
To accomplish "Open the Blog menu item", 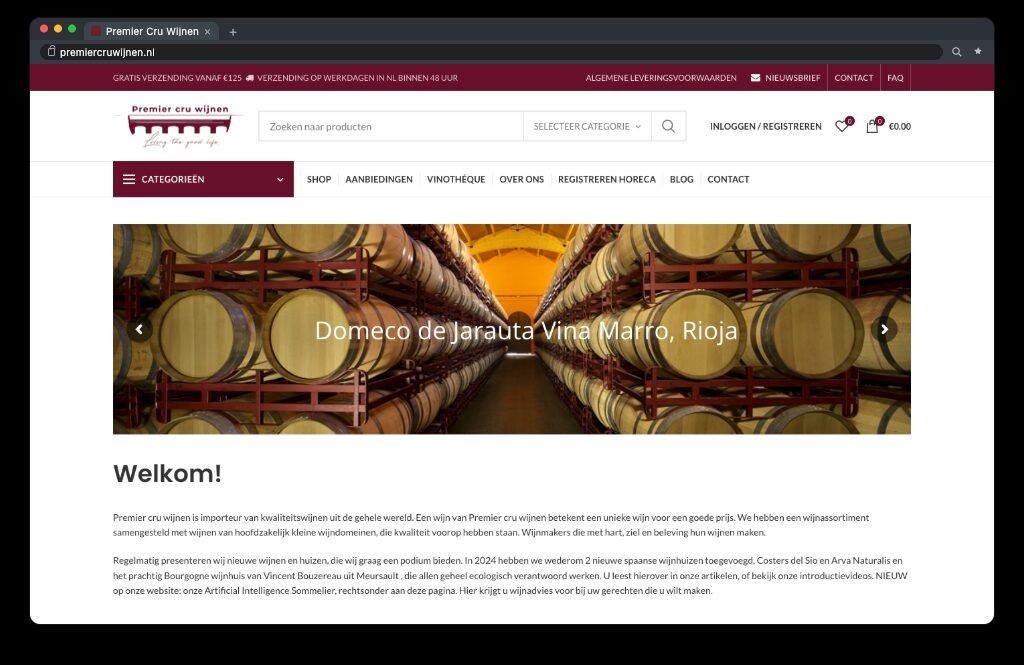I will click(x=681, y=179).
